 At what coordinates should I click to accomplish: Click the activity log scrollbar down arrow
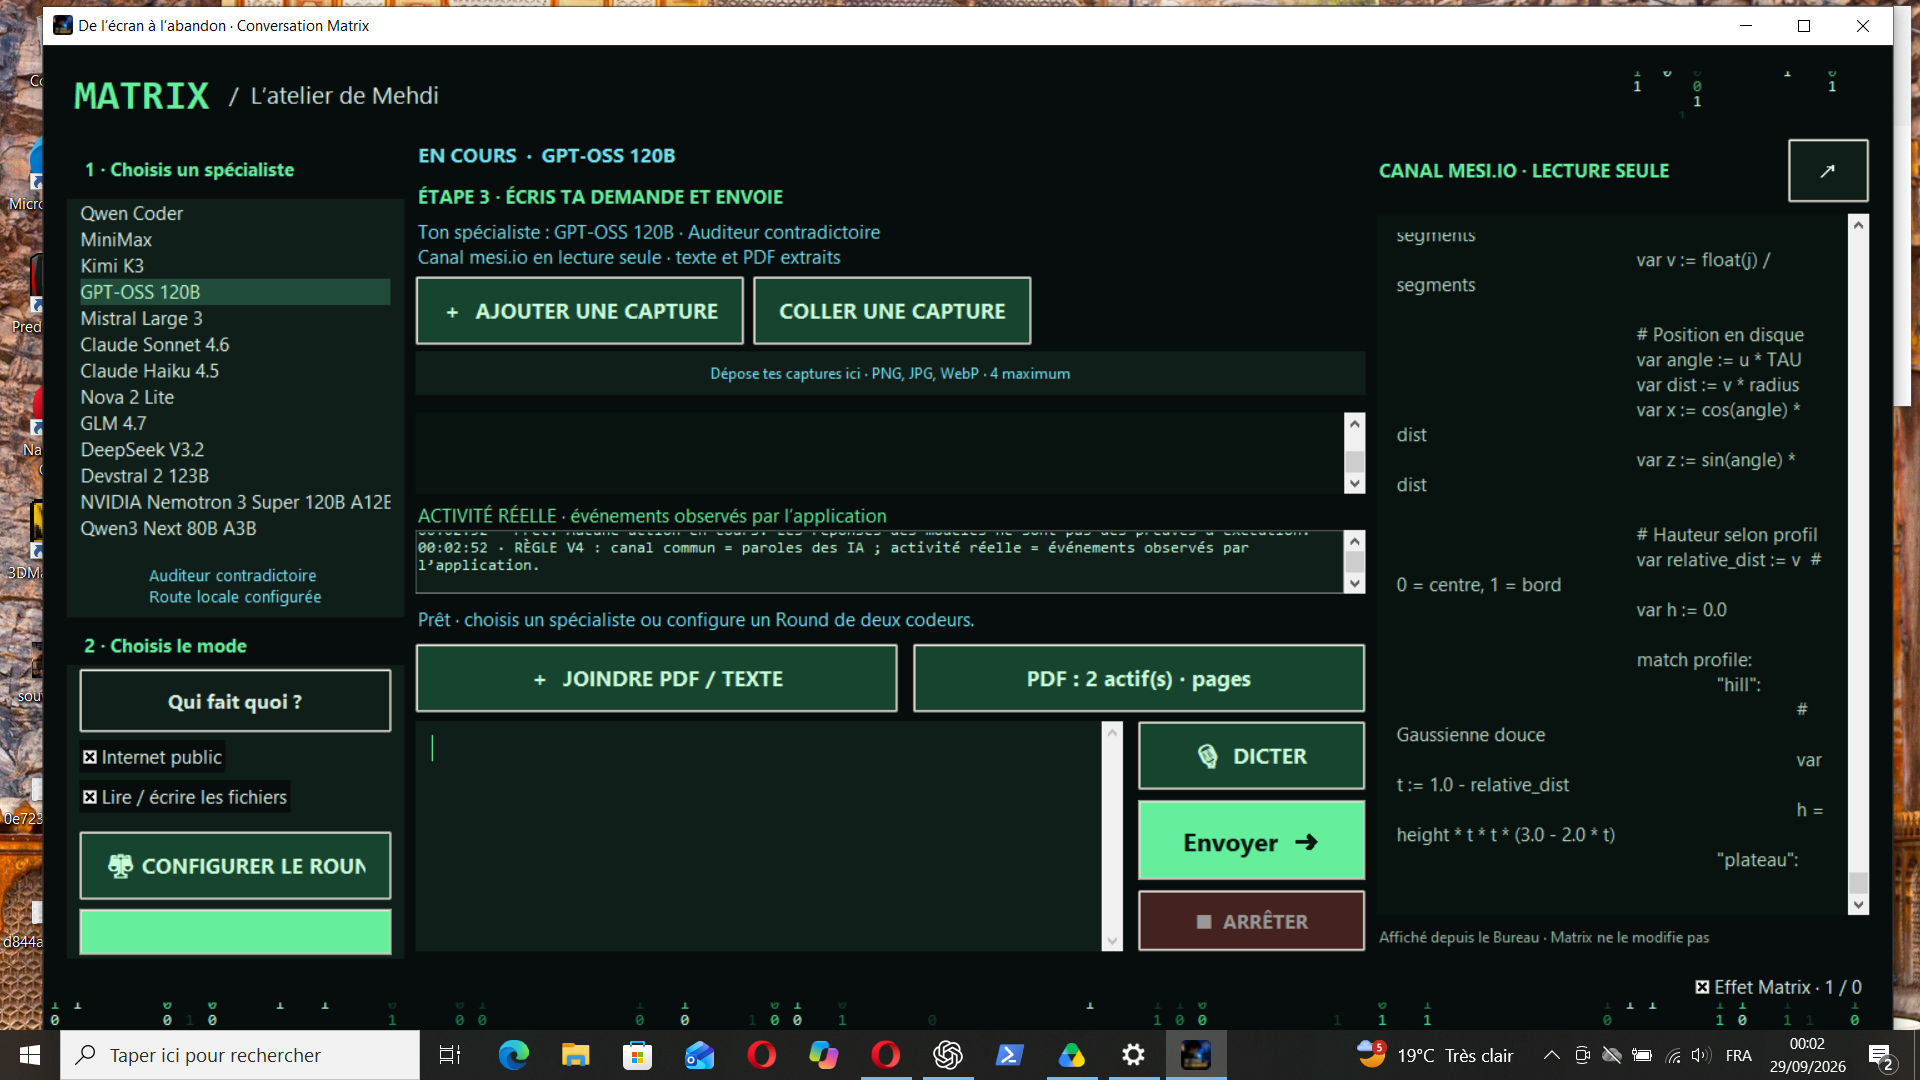pos(1354,584)
